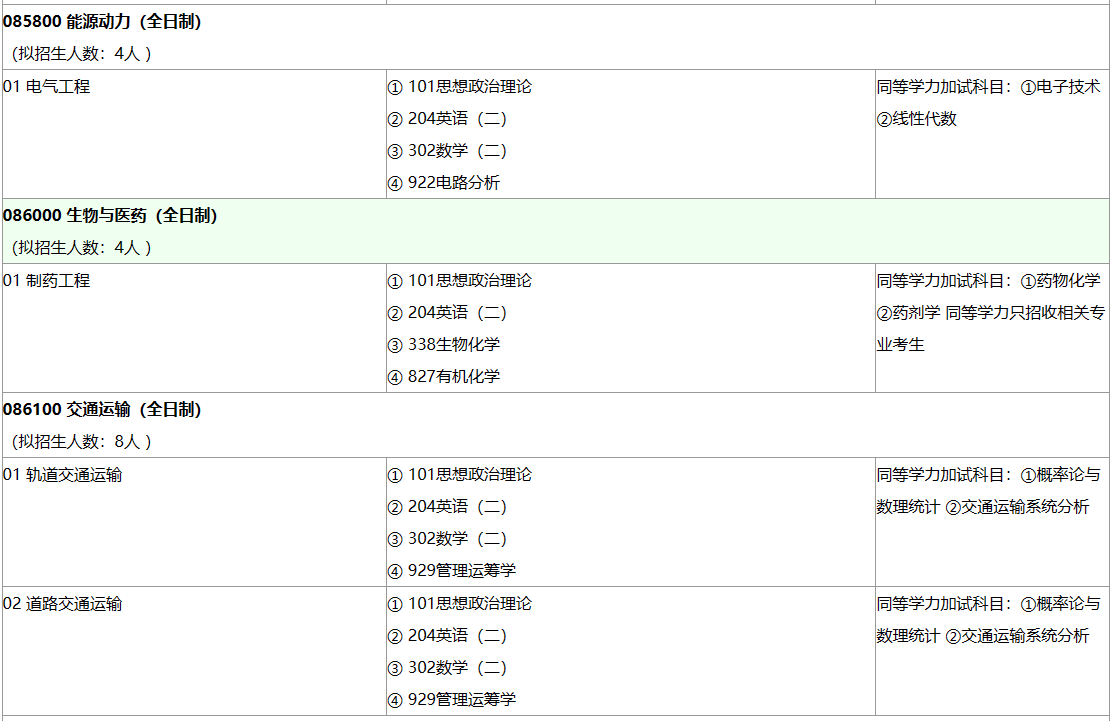The height and width of the screenshot is (721, 1117).
Task: Click 101思想政治理论 under 电气工程
Action: click(x=469, y=87)
